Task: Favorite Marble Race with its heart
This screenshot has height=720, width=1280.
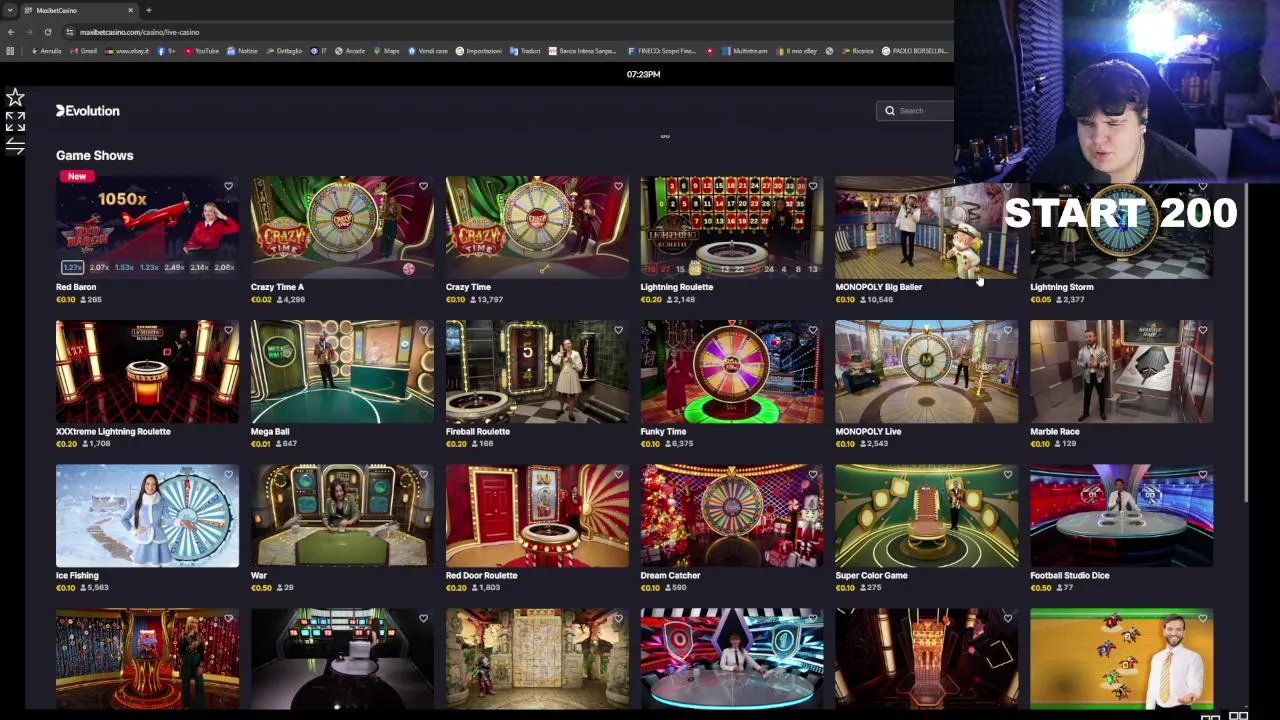Action: [x=1203, y=330]
